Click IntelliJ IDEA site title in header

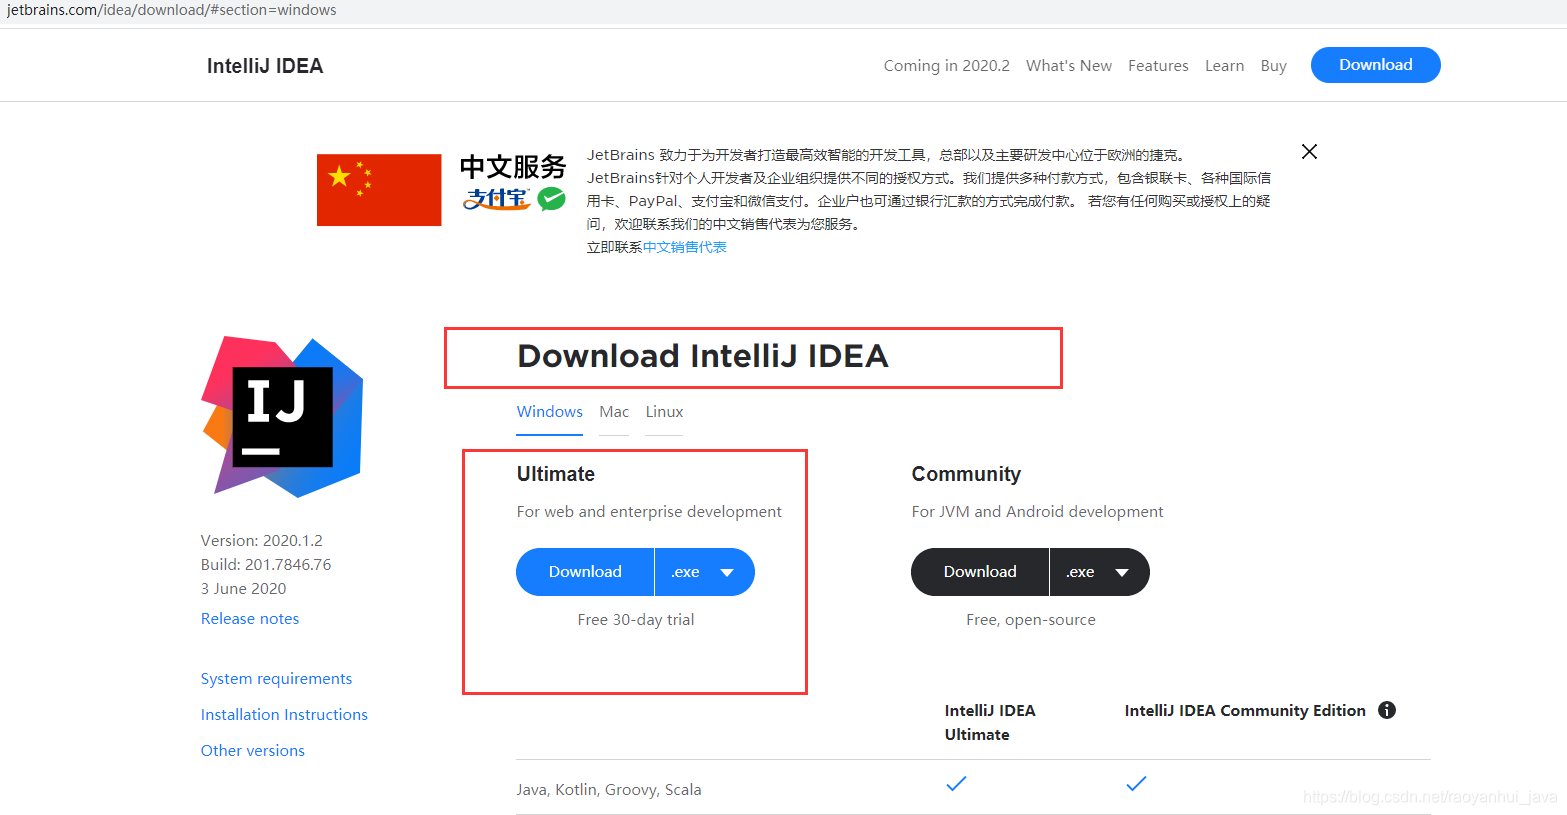point(265,66)
